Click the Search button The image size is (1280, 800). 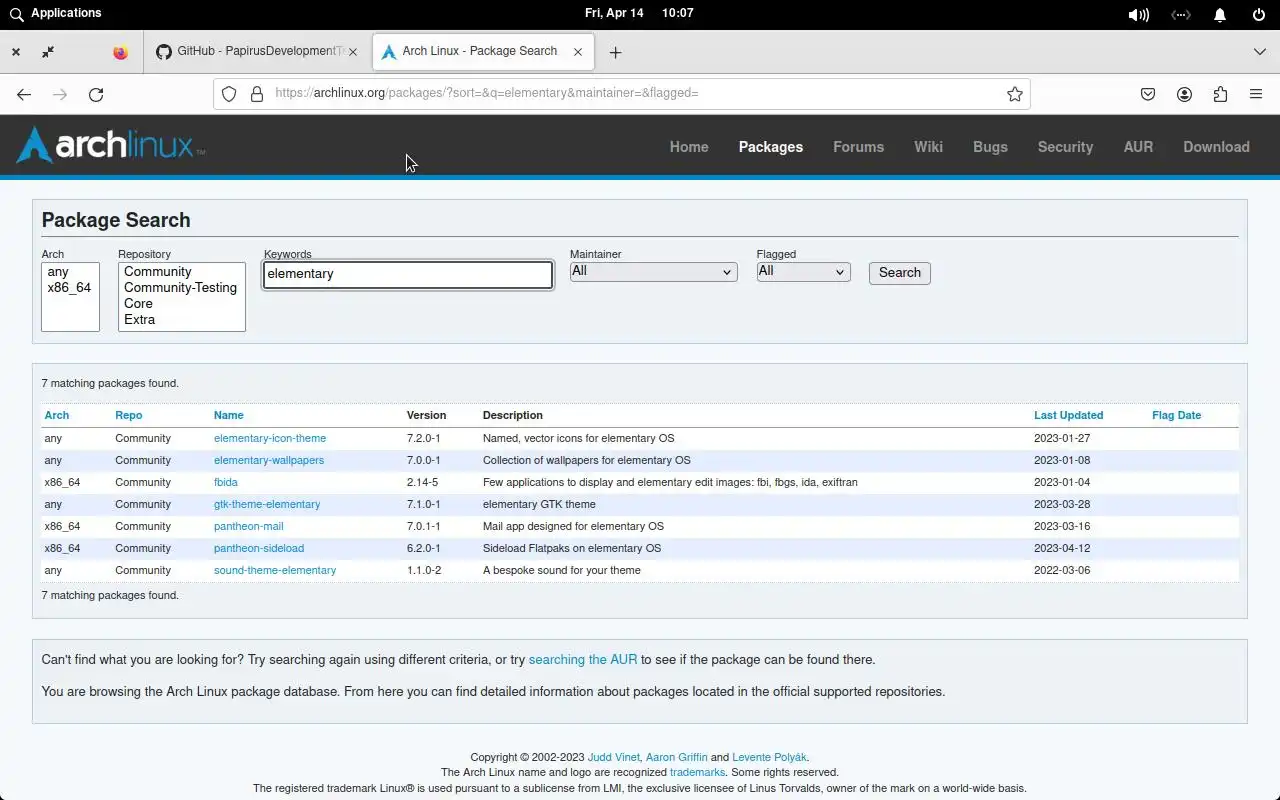point(899,273)
